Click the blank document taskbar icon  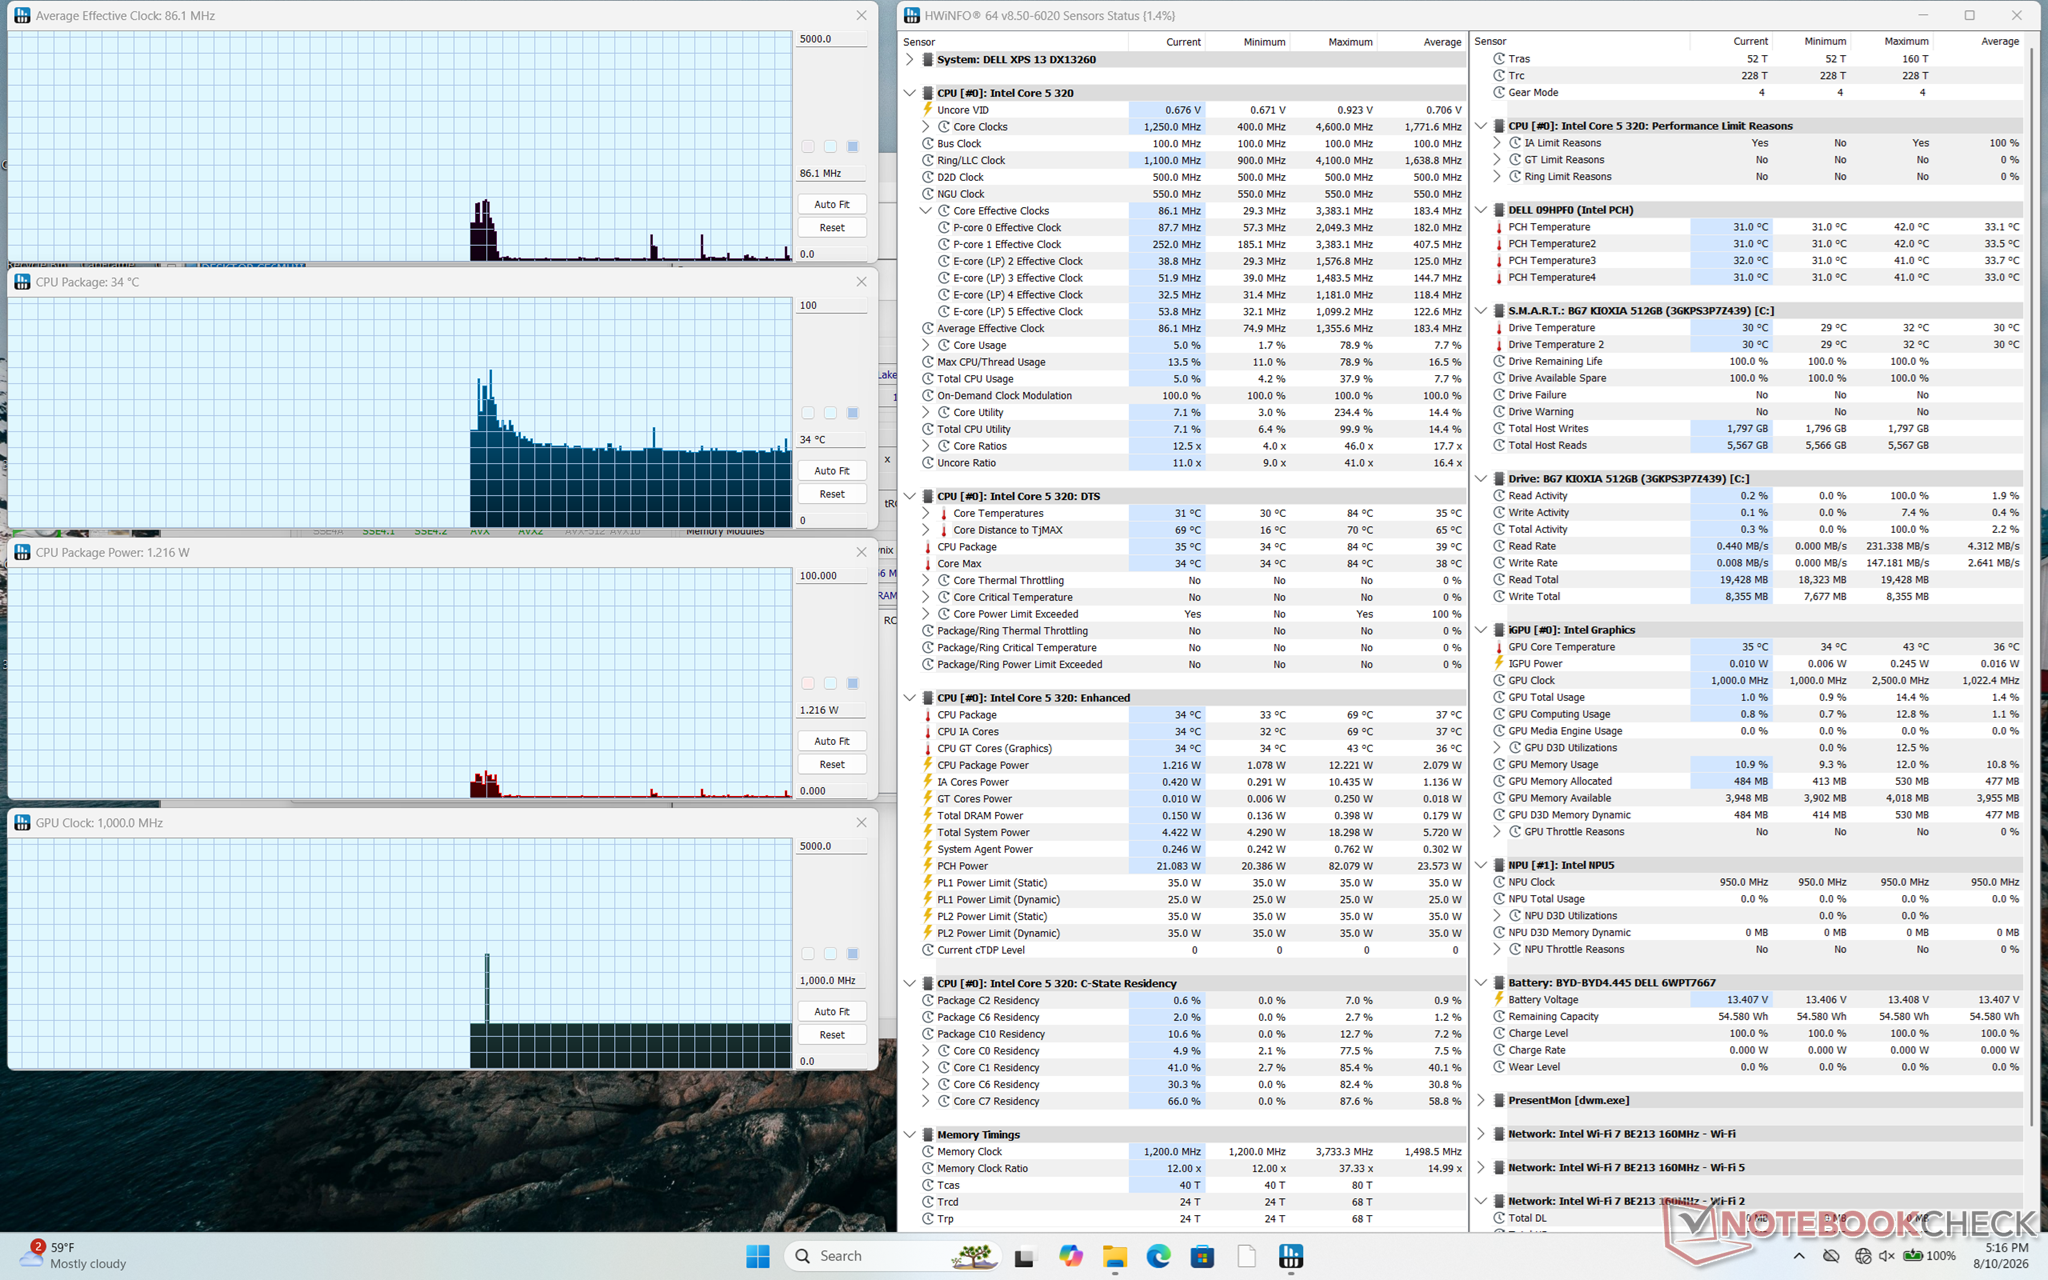coord(1246,1256)
